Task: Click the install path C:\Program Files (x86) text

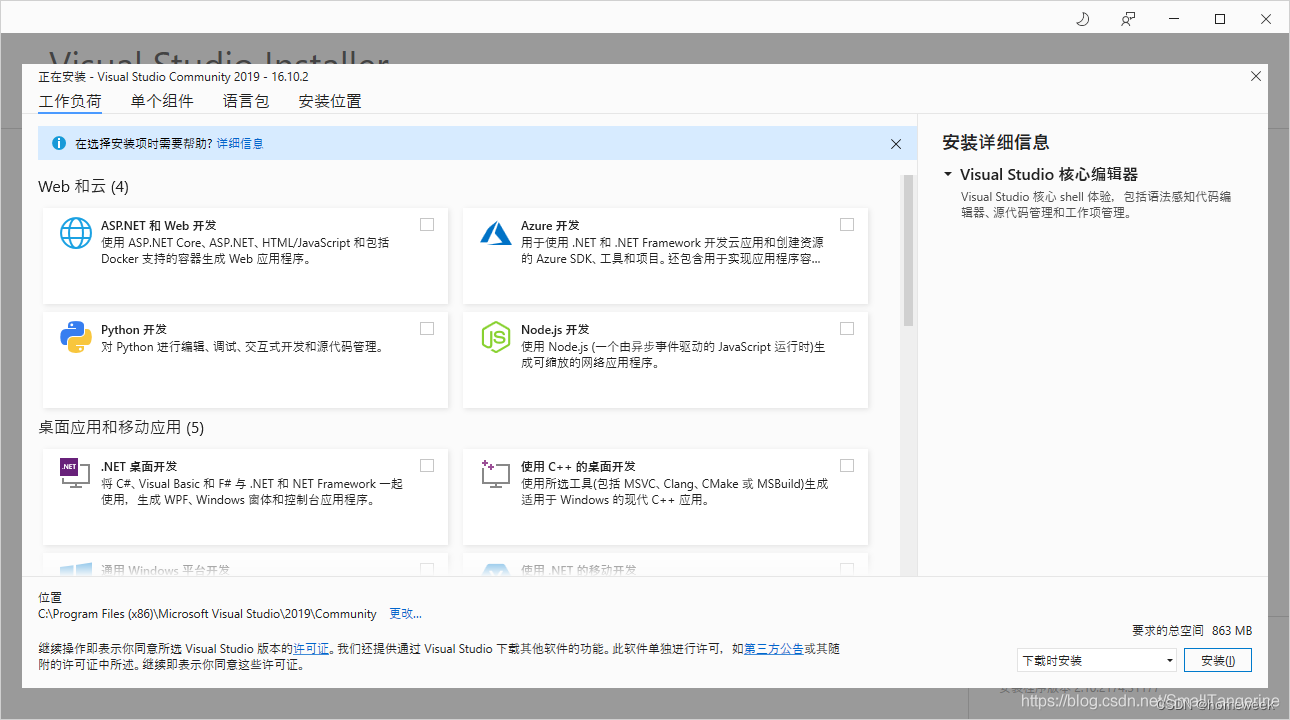Action: tap(207, 614)
